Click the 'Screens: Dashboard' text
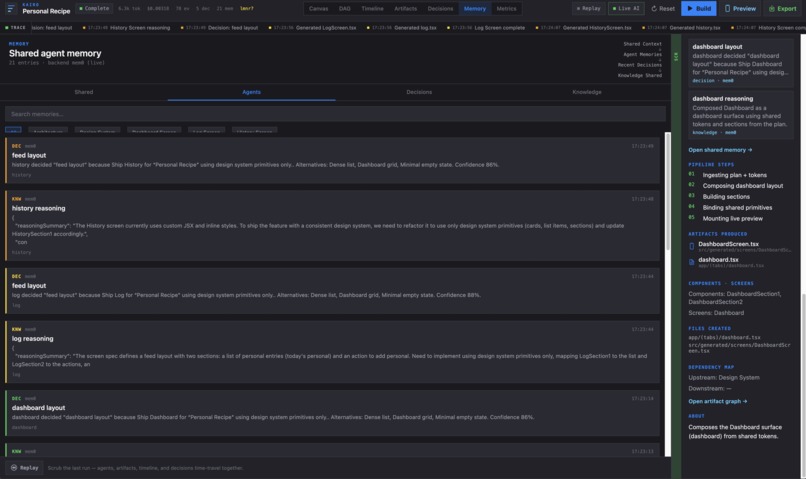Image resolution: width=806 pixels, height=479 pixels. point(716,312)
